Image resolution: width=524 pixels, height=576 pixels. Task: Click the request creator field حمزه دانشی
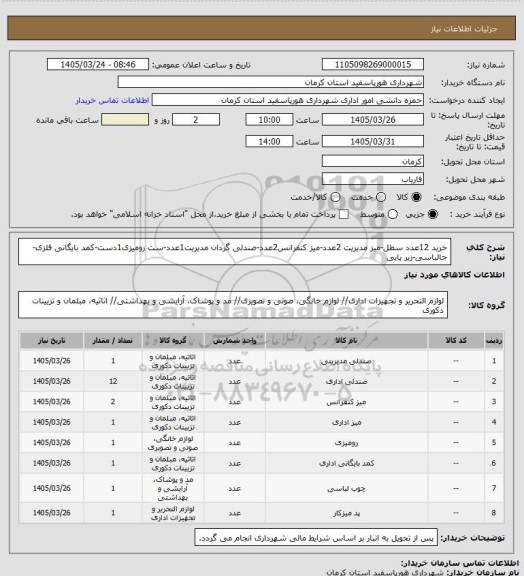tap(288, 100)
